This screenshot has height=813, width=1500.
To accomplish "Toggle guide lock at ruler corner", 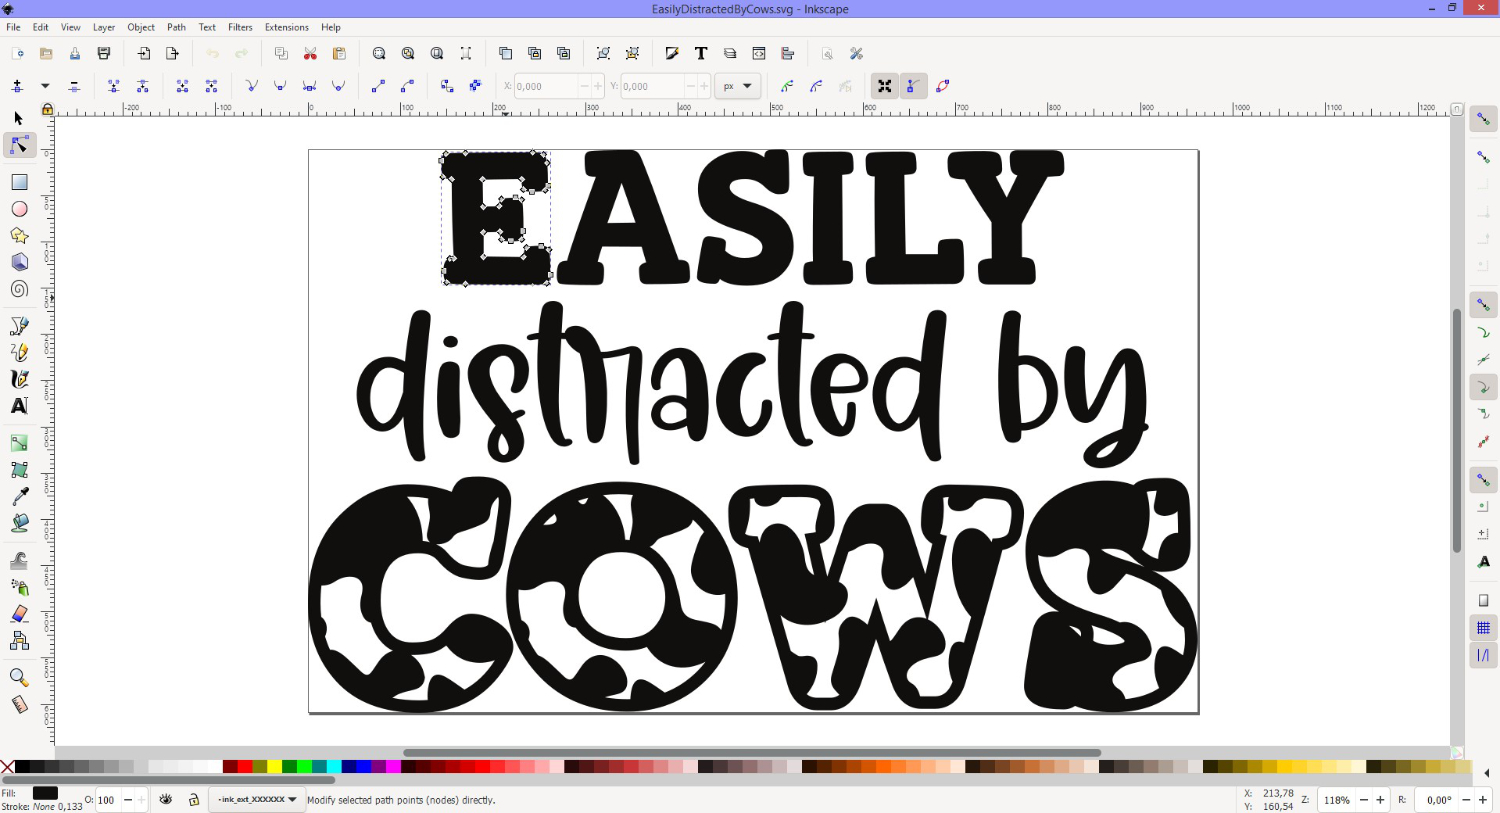I will tap(47, 109).
